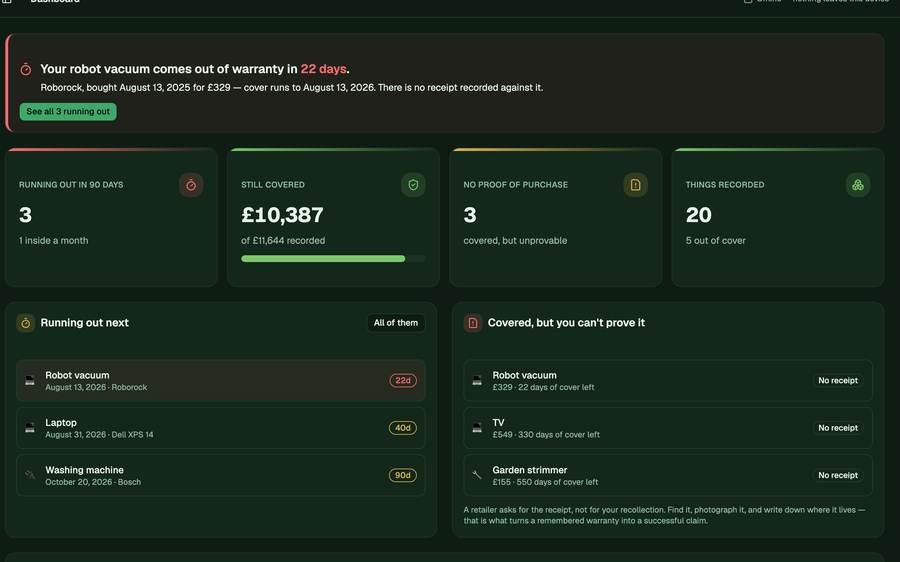
Task: Click the 'A retailer asks for the receipt' note
Action: point(664,516)
